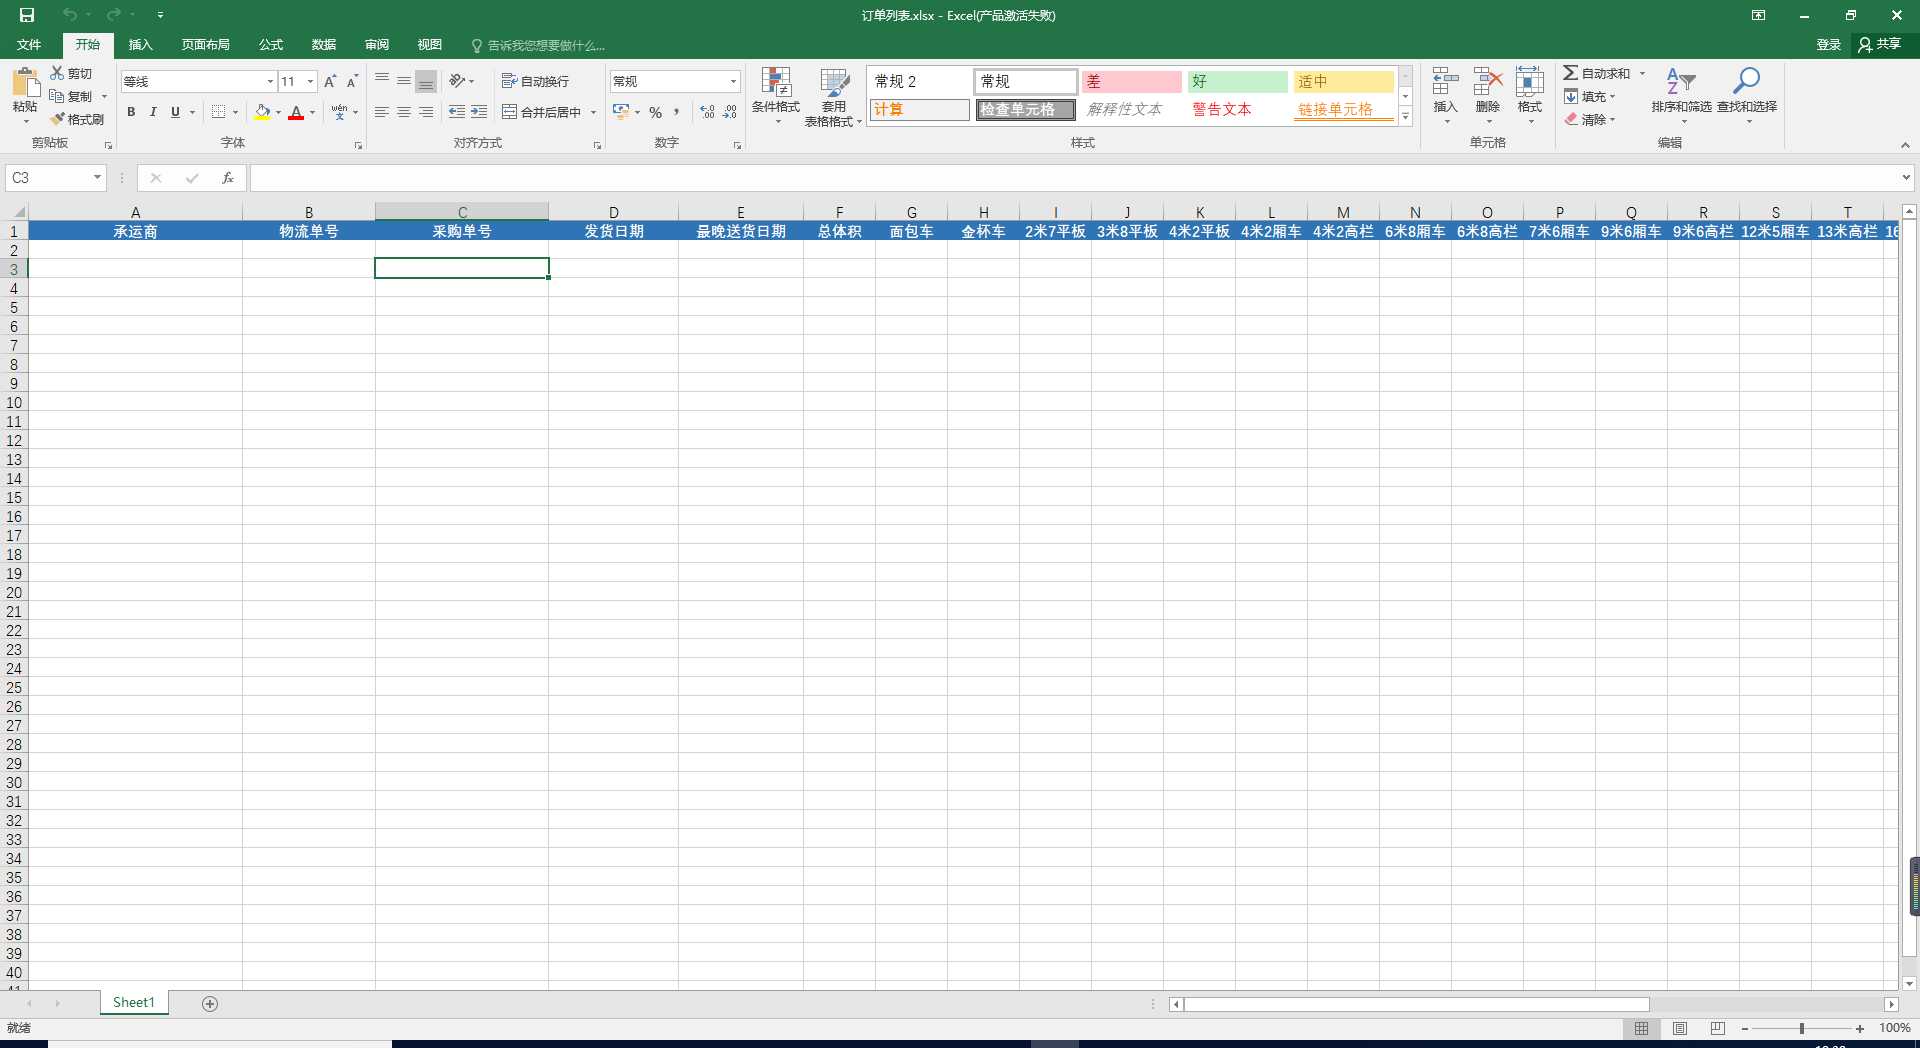Toggle bottom vertical alignment
1920x1048 pixels.
426,81
